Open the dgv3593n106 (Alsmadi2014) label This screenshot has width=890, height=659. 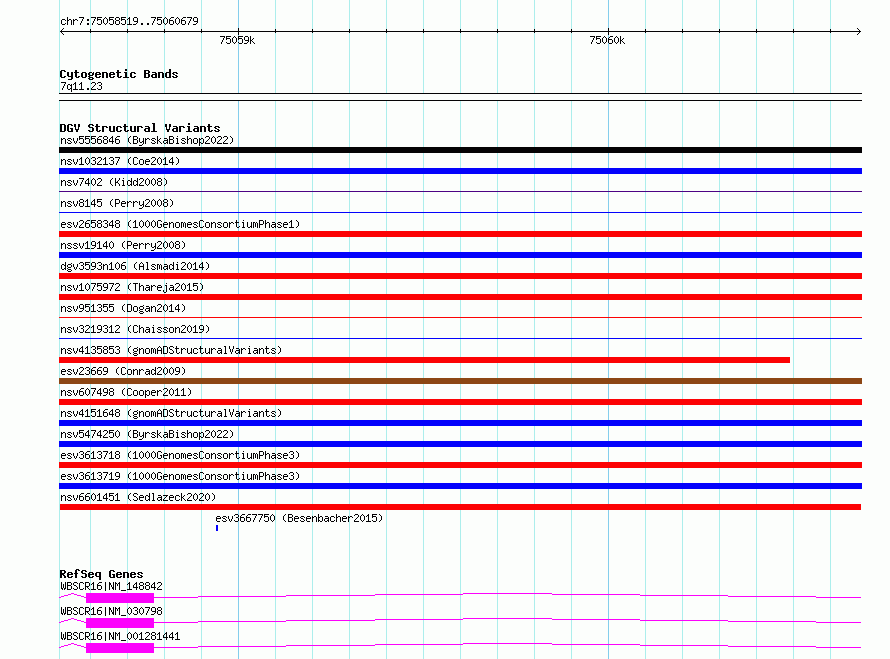click(x=135, y=266)
